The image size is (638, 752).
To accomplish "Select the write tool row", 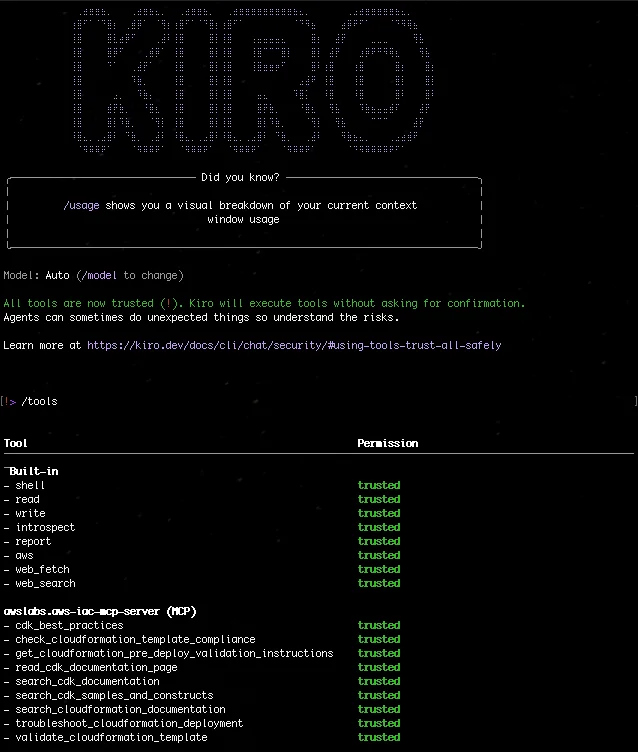I will 202,513.
